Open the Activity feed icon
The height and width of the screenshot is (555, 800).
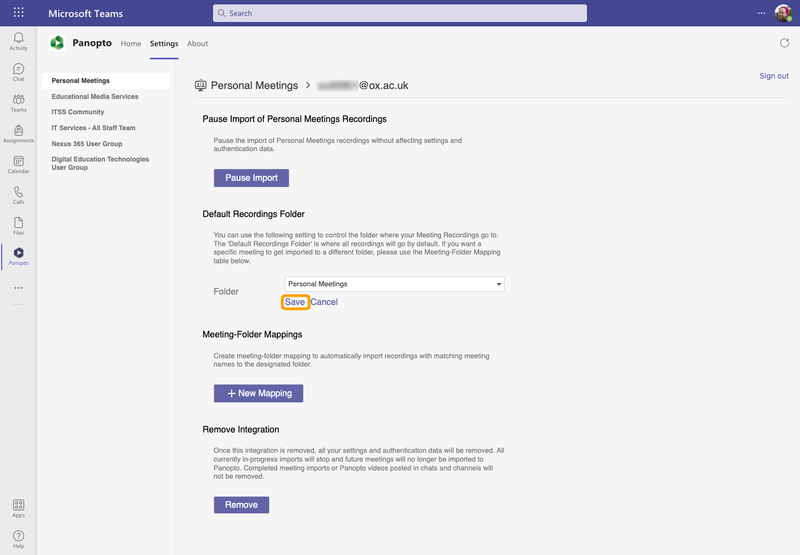pos(18,40)
